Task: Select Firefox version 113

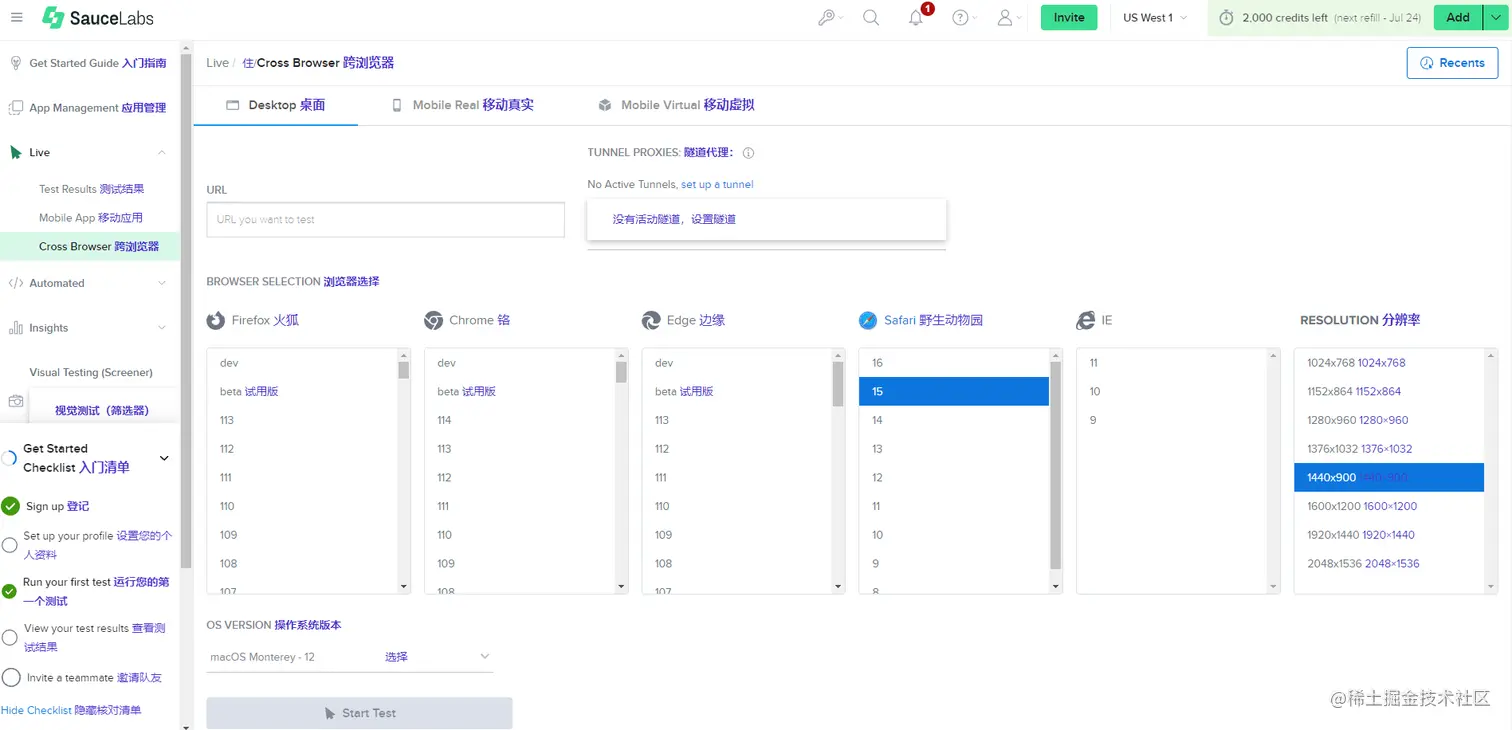Action: (x=302, y=420)
